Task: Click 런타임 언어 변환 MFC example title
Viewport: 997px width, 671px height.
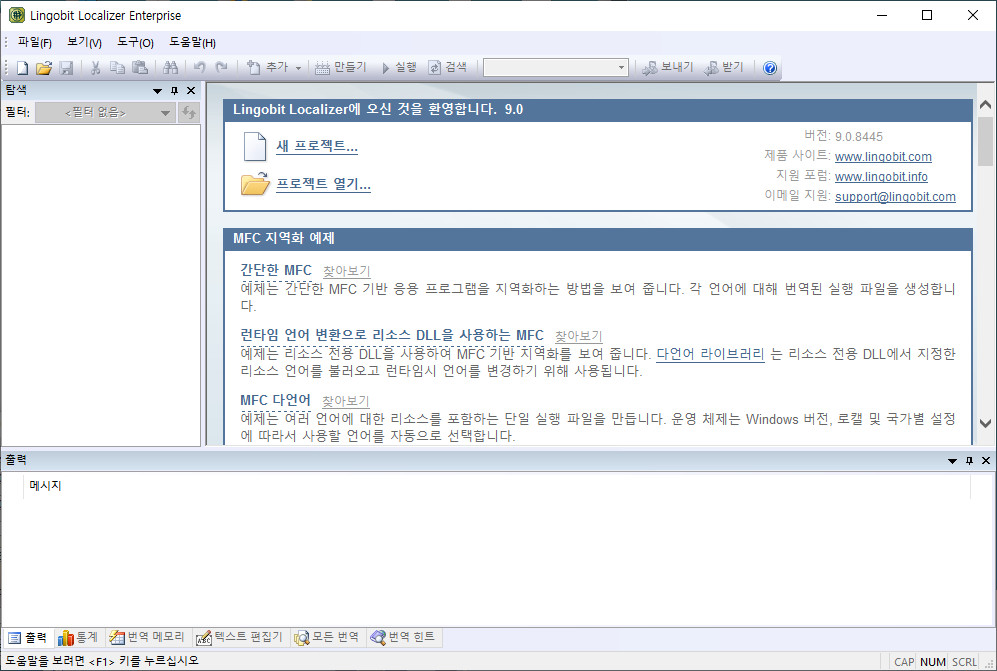Action: (392, 335)
